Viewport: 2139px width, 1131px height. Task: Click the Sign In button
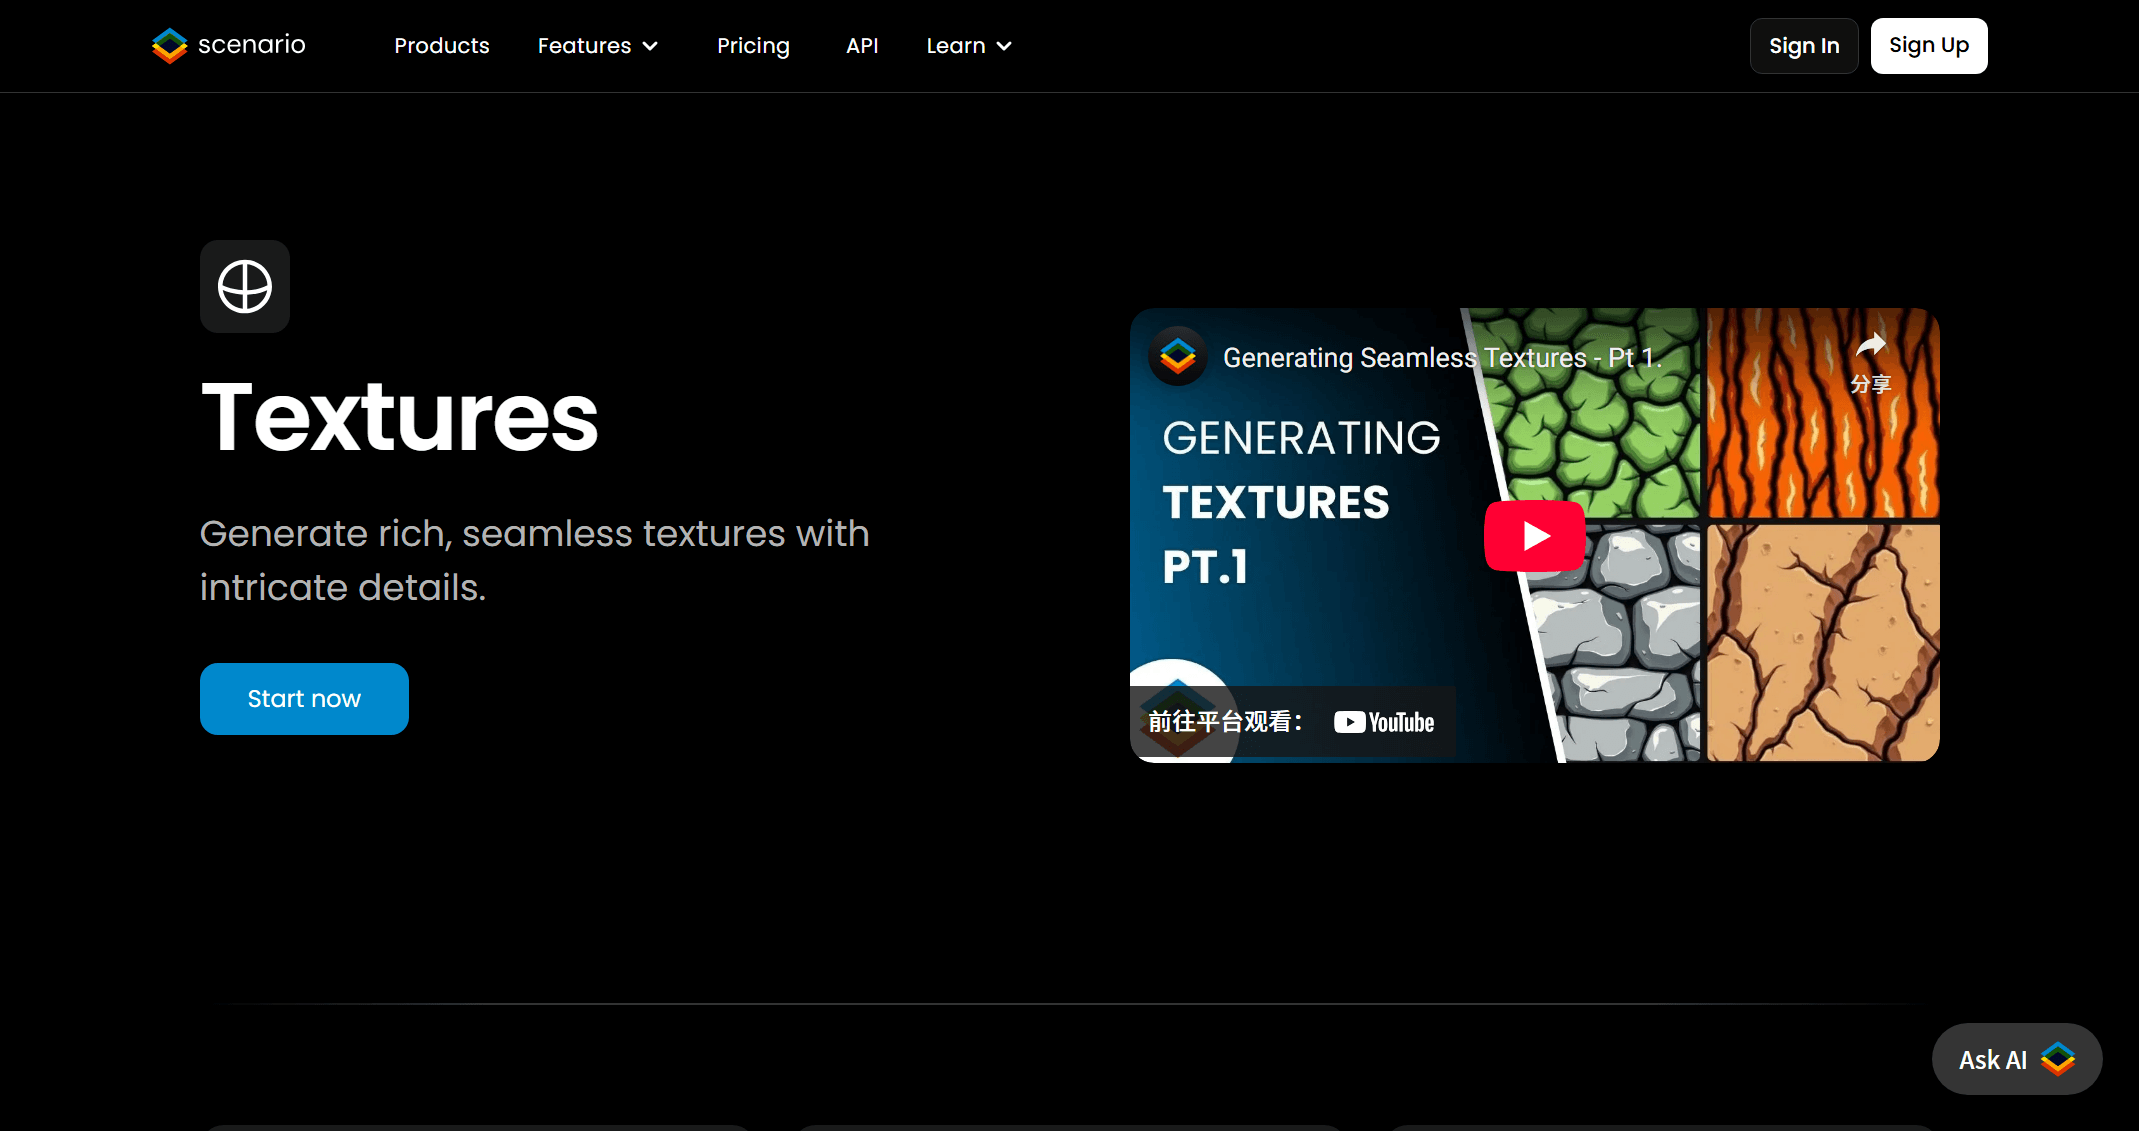pyautogui.click(x=1803, y=46)
